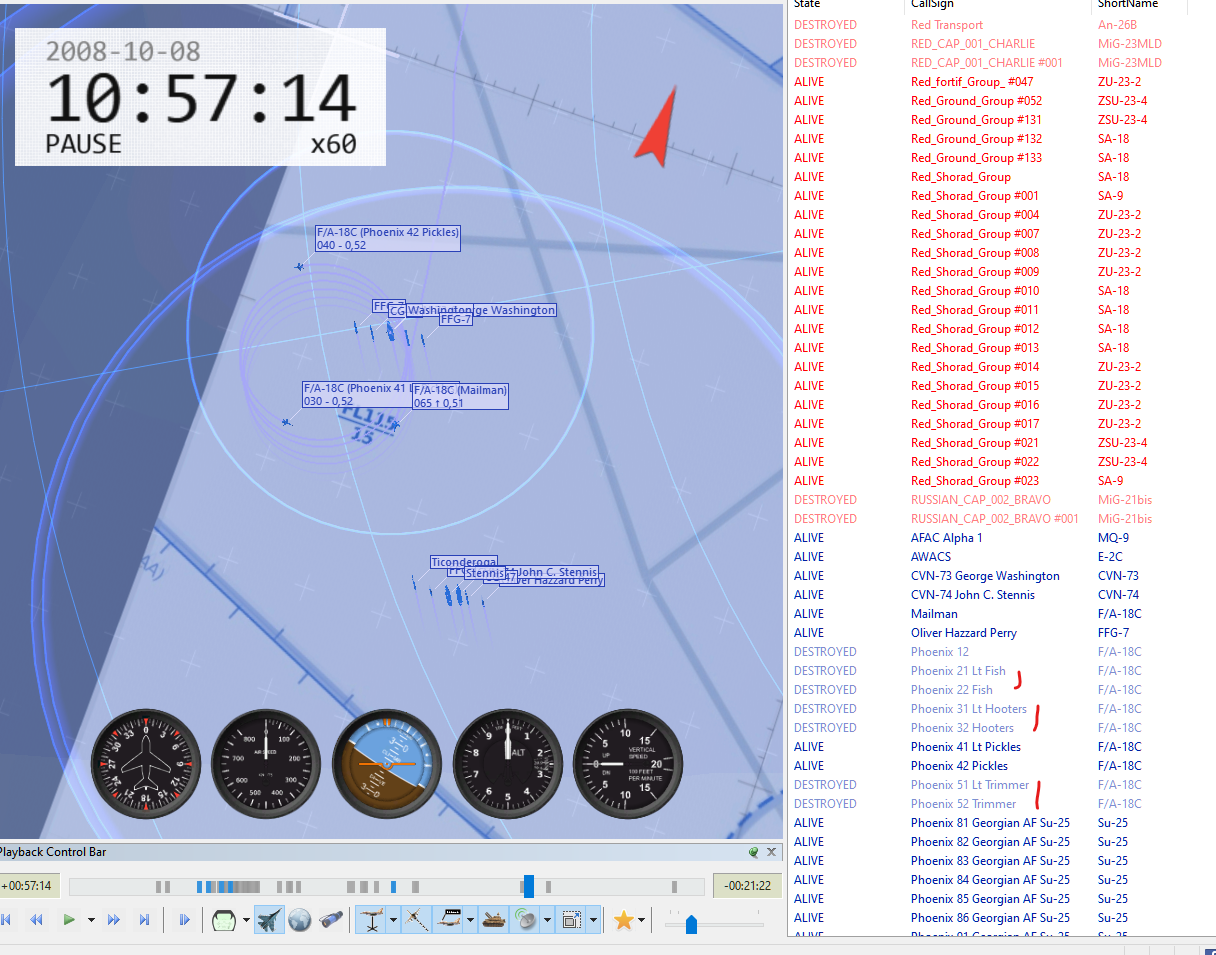Click the rewind double-arrow button

[x=36, y=920]
